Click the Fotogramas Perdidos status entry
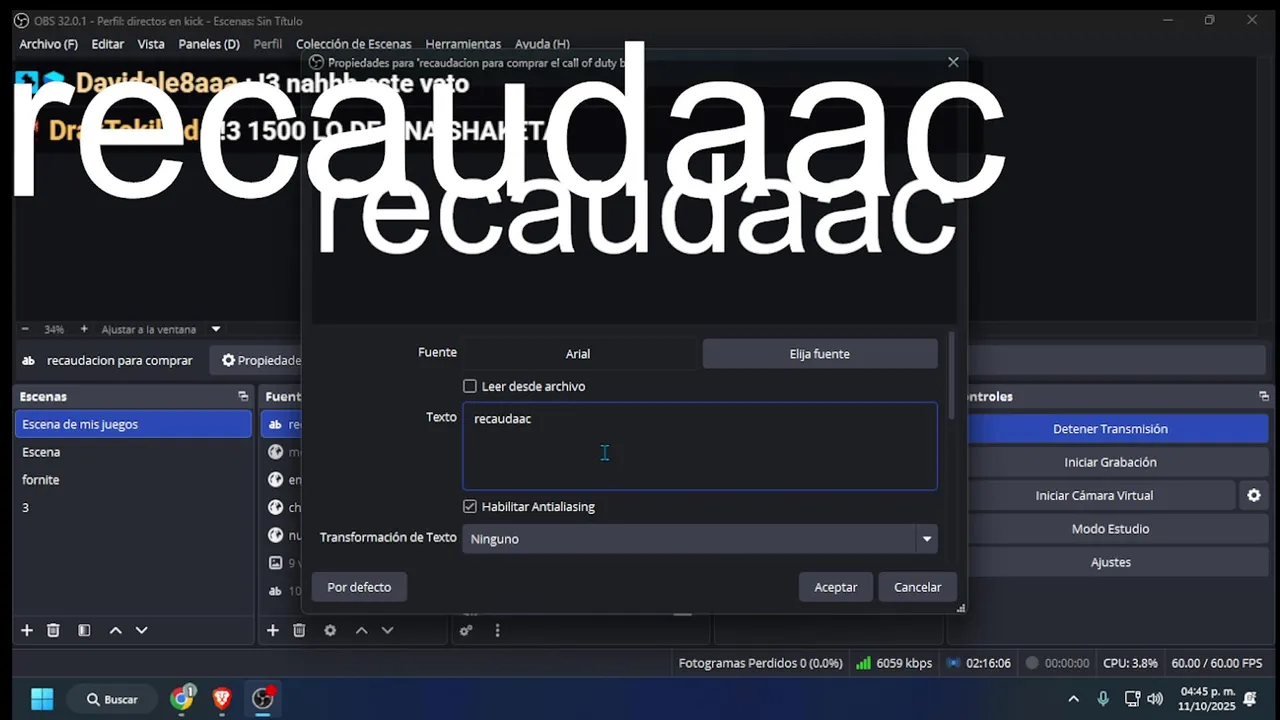Viewport: 1280px width, 720px height. pos(760,663)
